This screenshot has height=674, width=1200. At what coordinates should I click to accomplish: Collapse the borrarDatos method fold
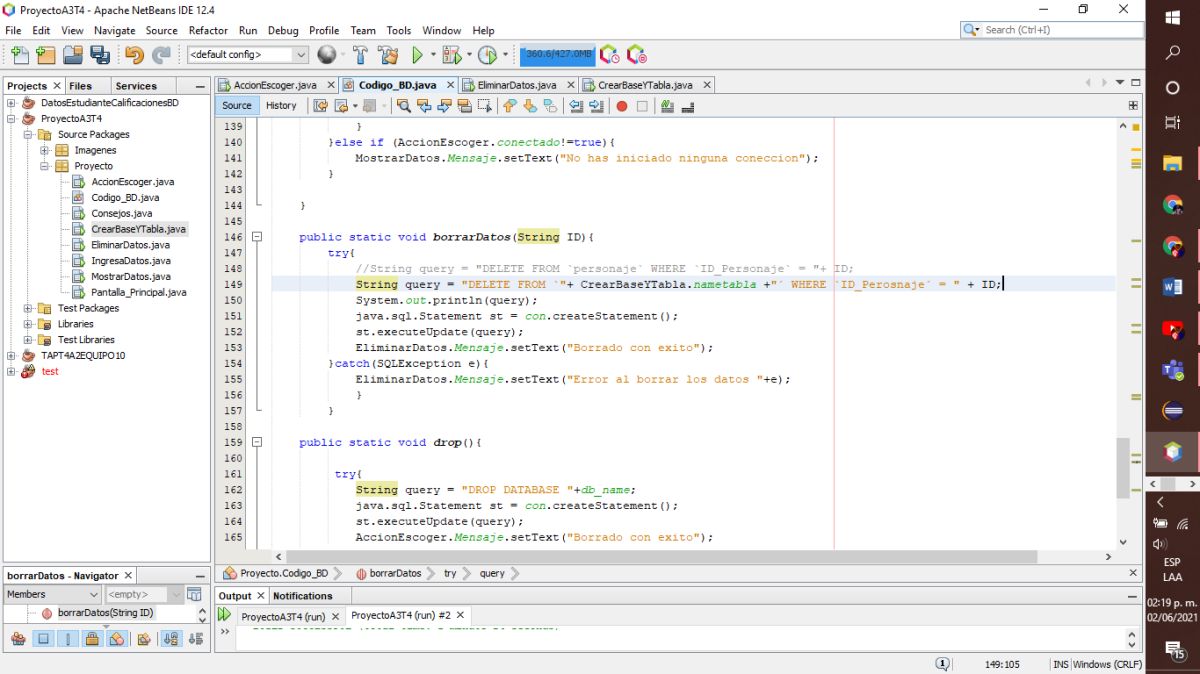257,237
